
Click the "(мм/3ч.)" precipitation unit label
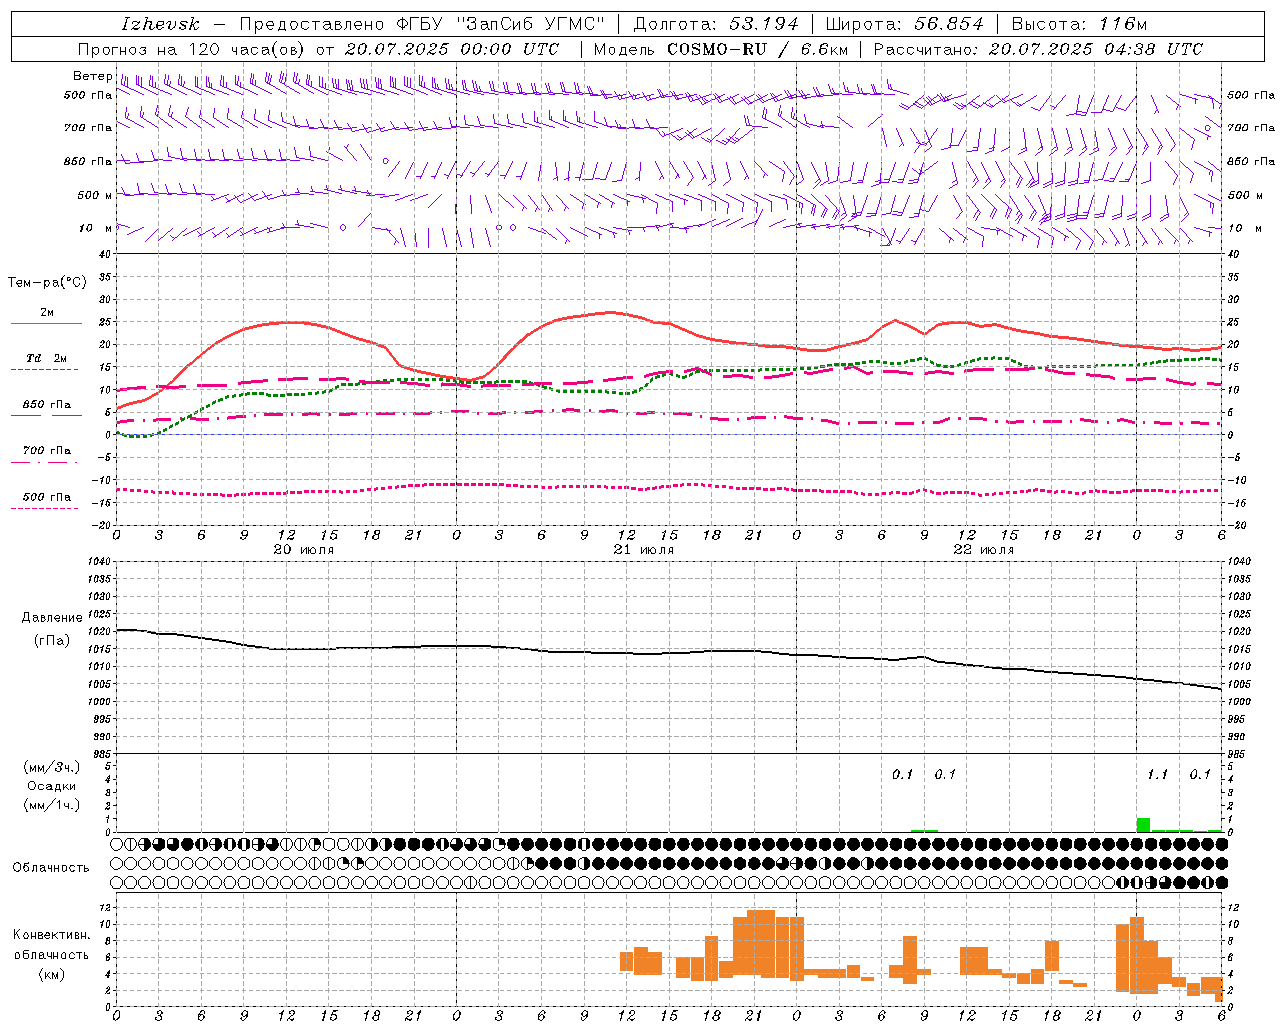tap(52, 767)
